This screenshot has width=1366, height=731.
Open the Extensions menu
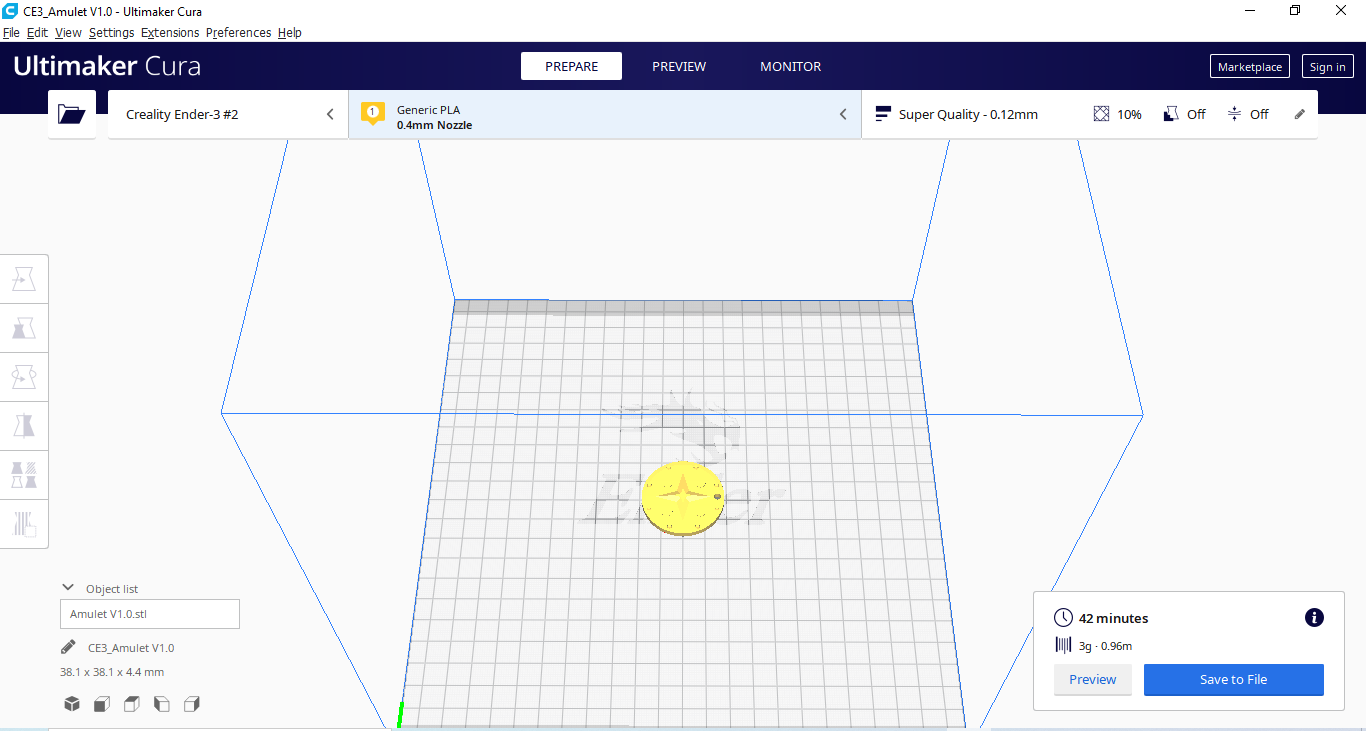(170, 33)
